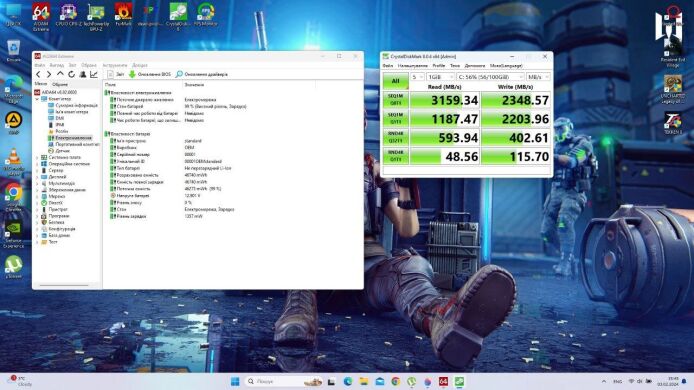The width and height of the screenshot is (694, 390).
Task: Click the Звіт report button in AIDA64
Action: point(116,74)
